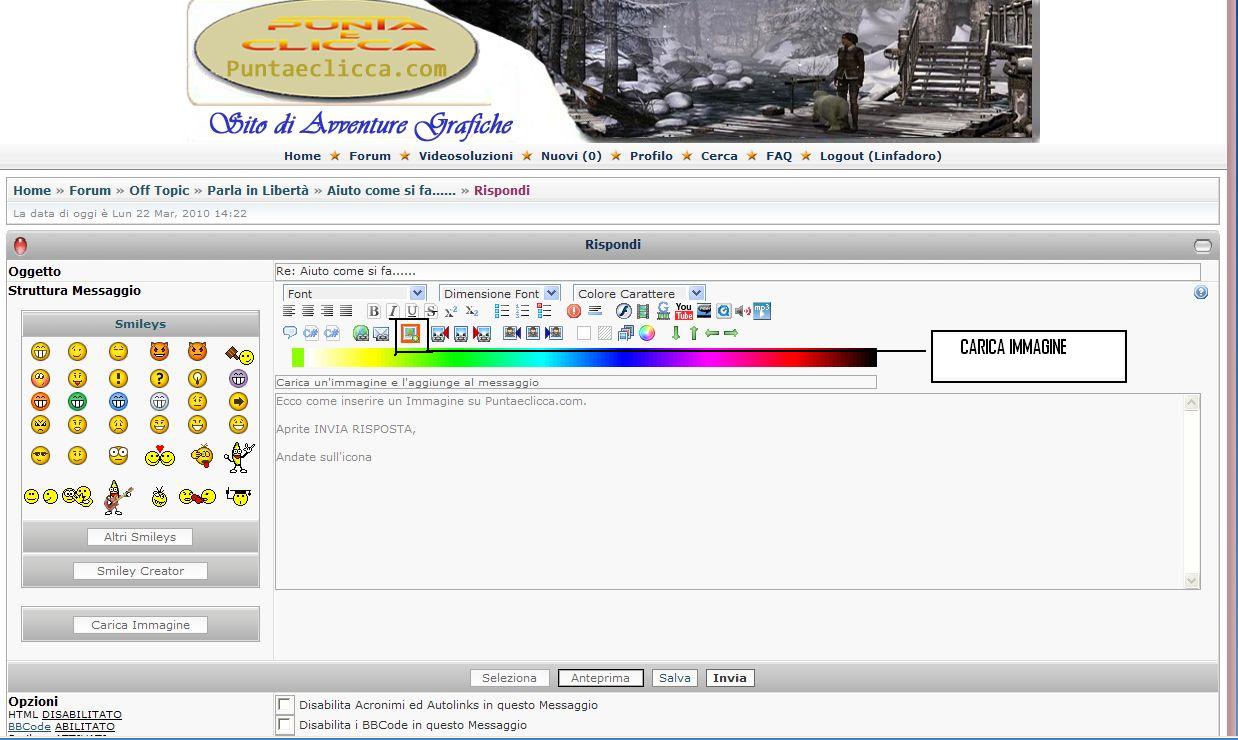This screenshot has height=740, width=1238.
Task: Insert the green grinning smiley
Action: (77, 401)
